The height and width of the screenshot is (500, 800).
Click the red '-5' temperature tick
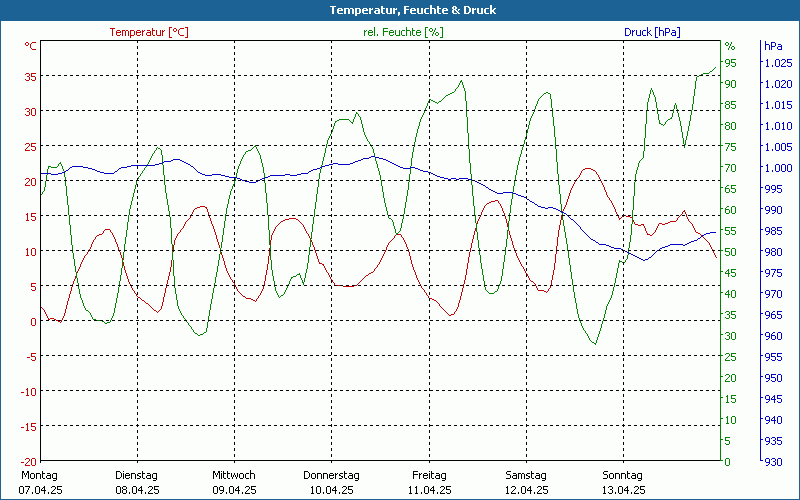point(32,357)
